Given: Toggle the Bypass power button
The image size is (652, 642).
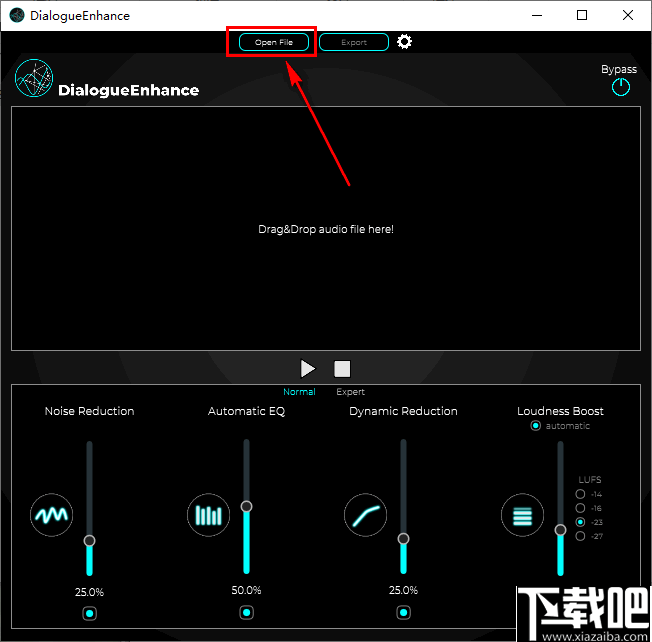Looking at the screenshot, I should pyautogui.click(x=620, y=87).
